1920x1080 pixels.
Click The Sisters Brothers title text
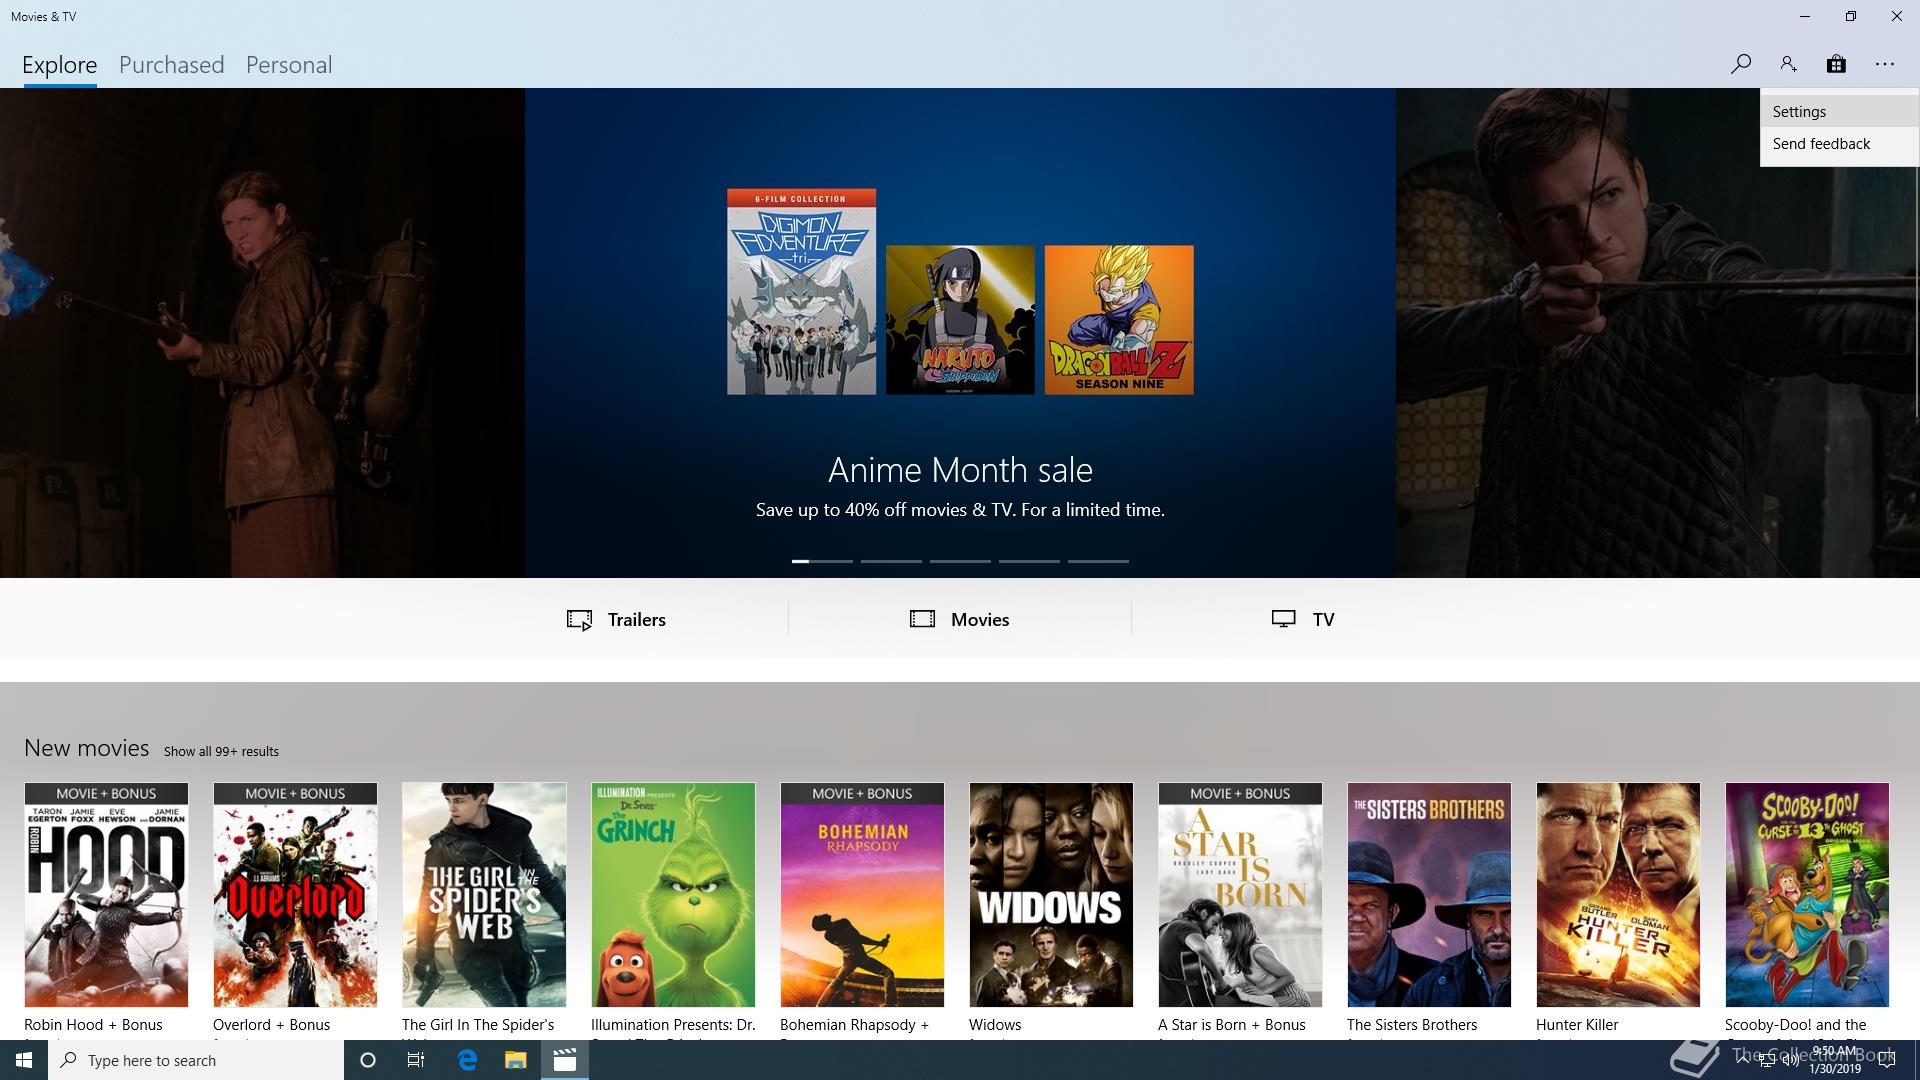click(x=1412, y=1025)
